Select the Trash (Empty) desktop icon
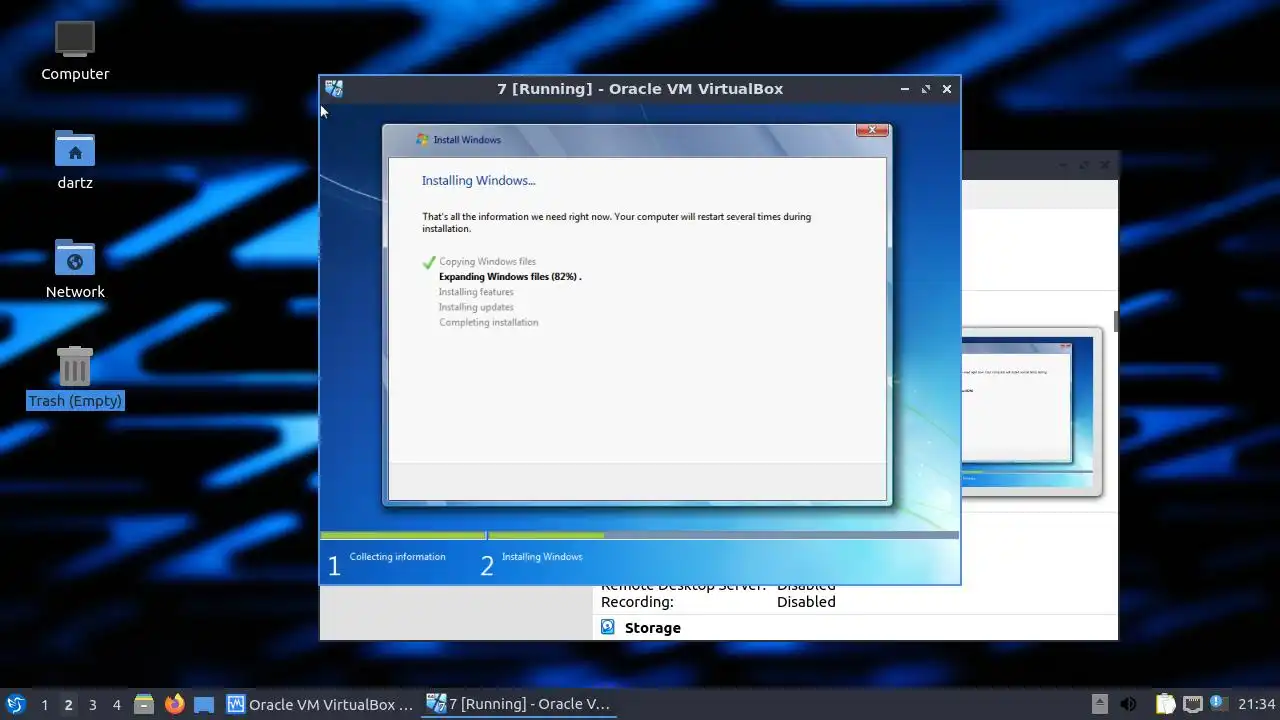The image size is (1280, 720). click(x=75, y=378)
